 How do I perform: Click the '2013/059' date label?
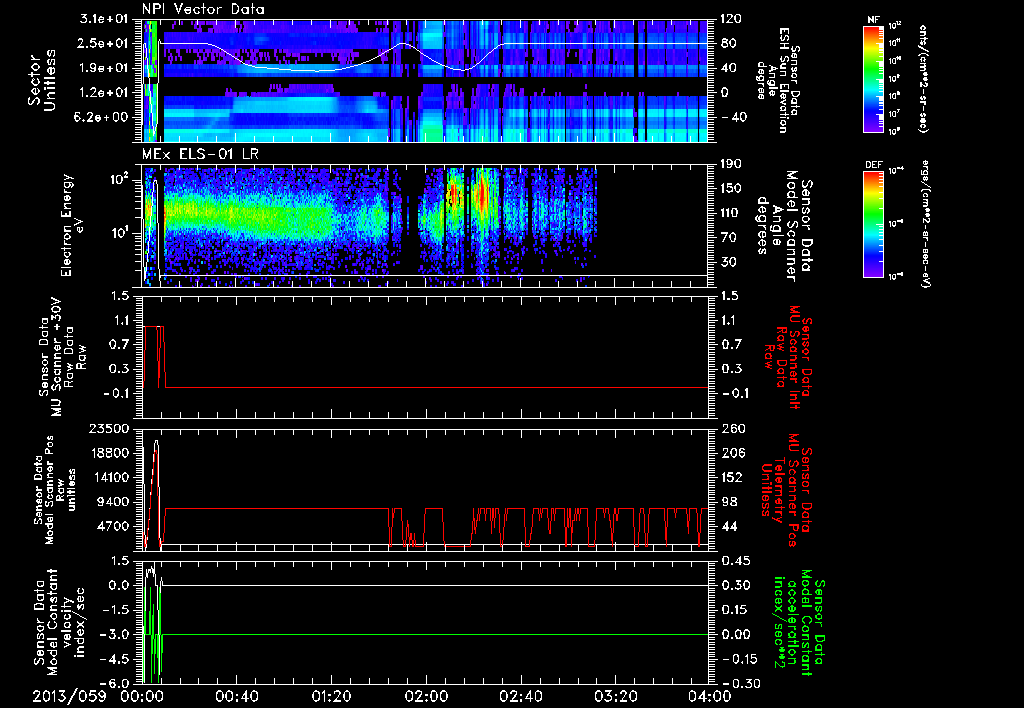coord(69,696)
